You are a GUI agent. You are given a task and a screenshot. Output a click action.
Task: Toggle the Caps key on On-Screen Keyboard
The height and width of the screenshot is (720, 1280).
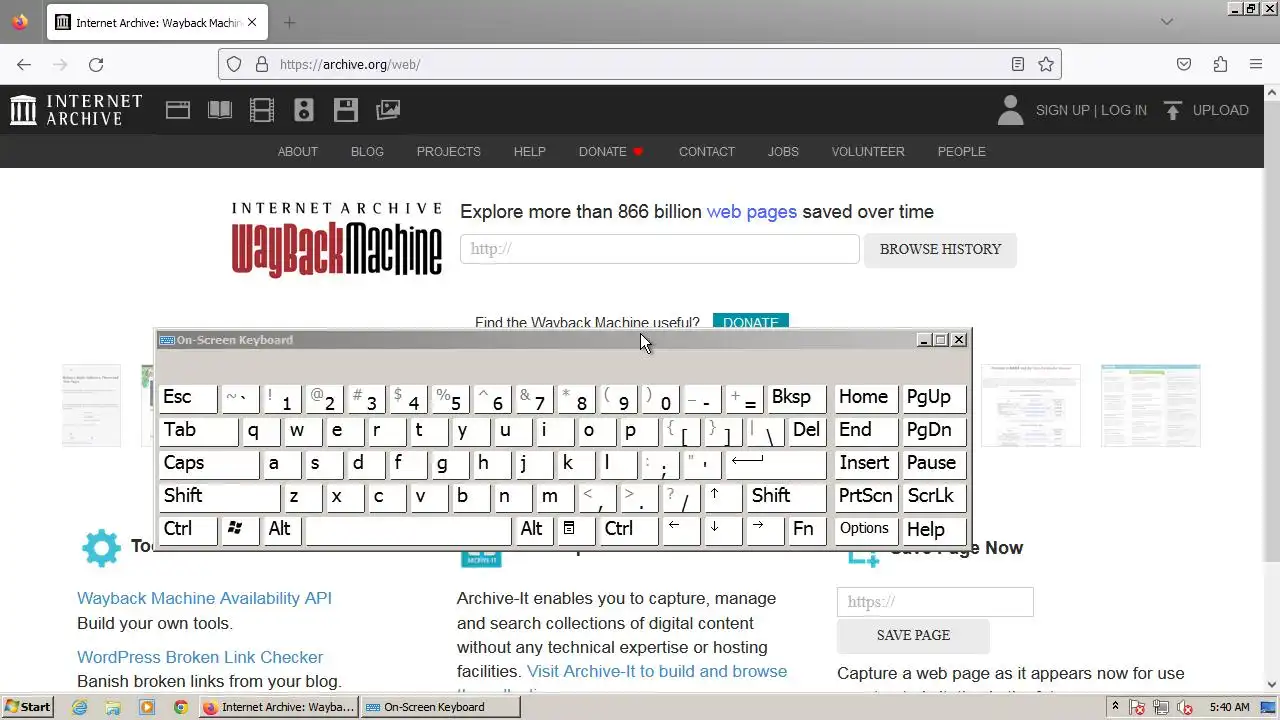pyautogui.click(x=209, y=463)
